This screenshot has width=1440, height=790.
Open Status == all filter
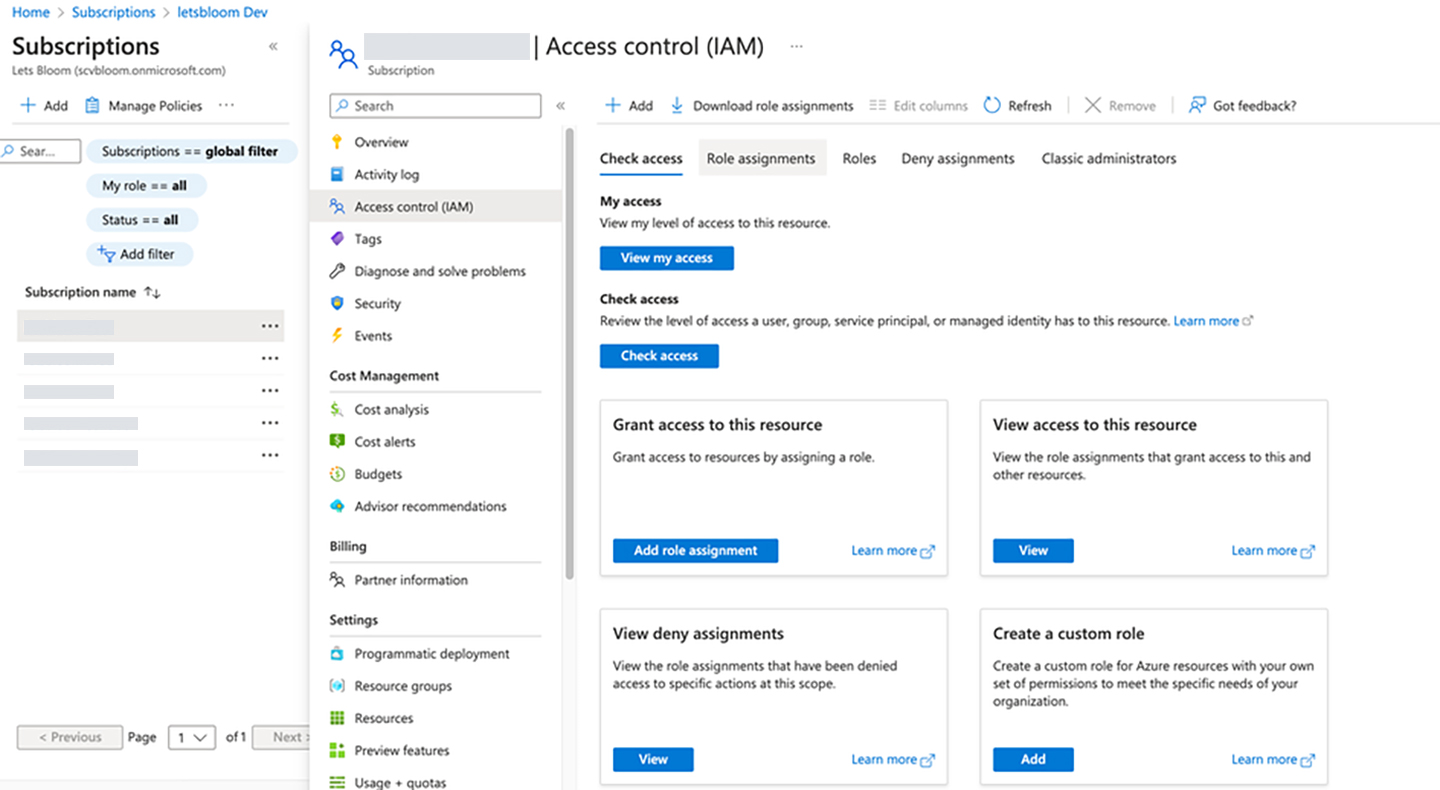[141, 220]
